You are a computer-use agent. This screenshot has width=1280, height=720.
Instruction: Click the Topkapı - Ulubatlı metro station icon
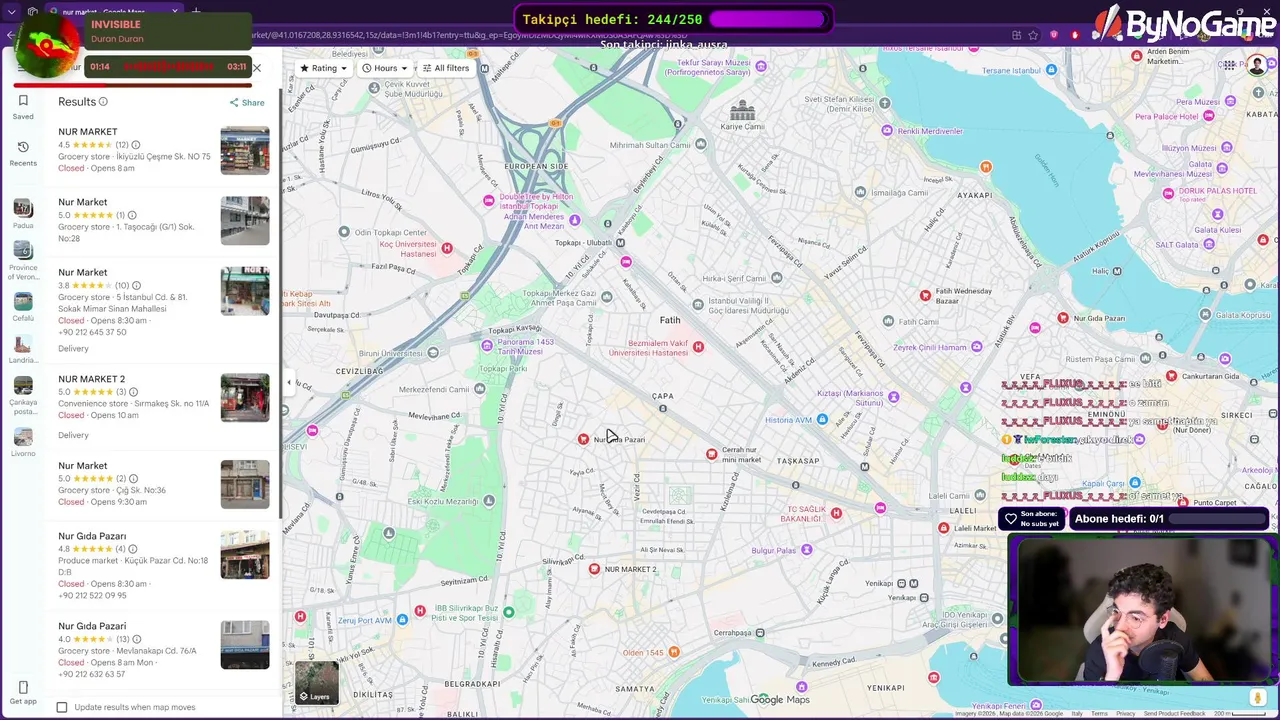[620, 242]
